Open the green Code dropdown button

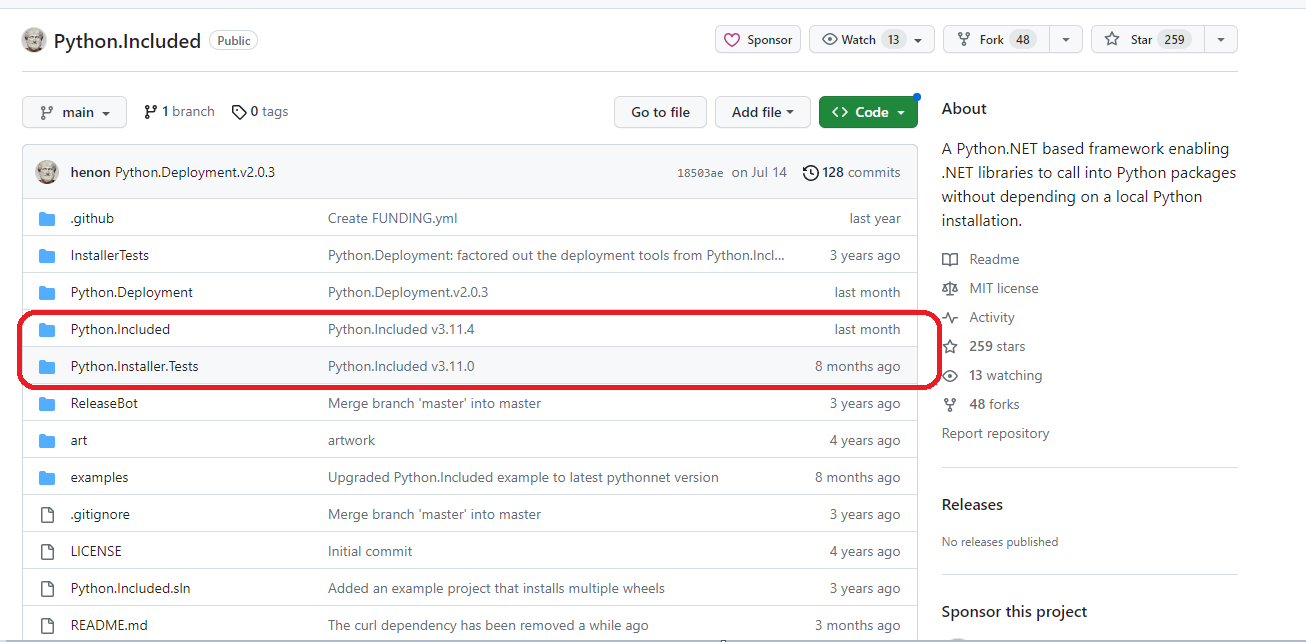click(868, 112)
